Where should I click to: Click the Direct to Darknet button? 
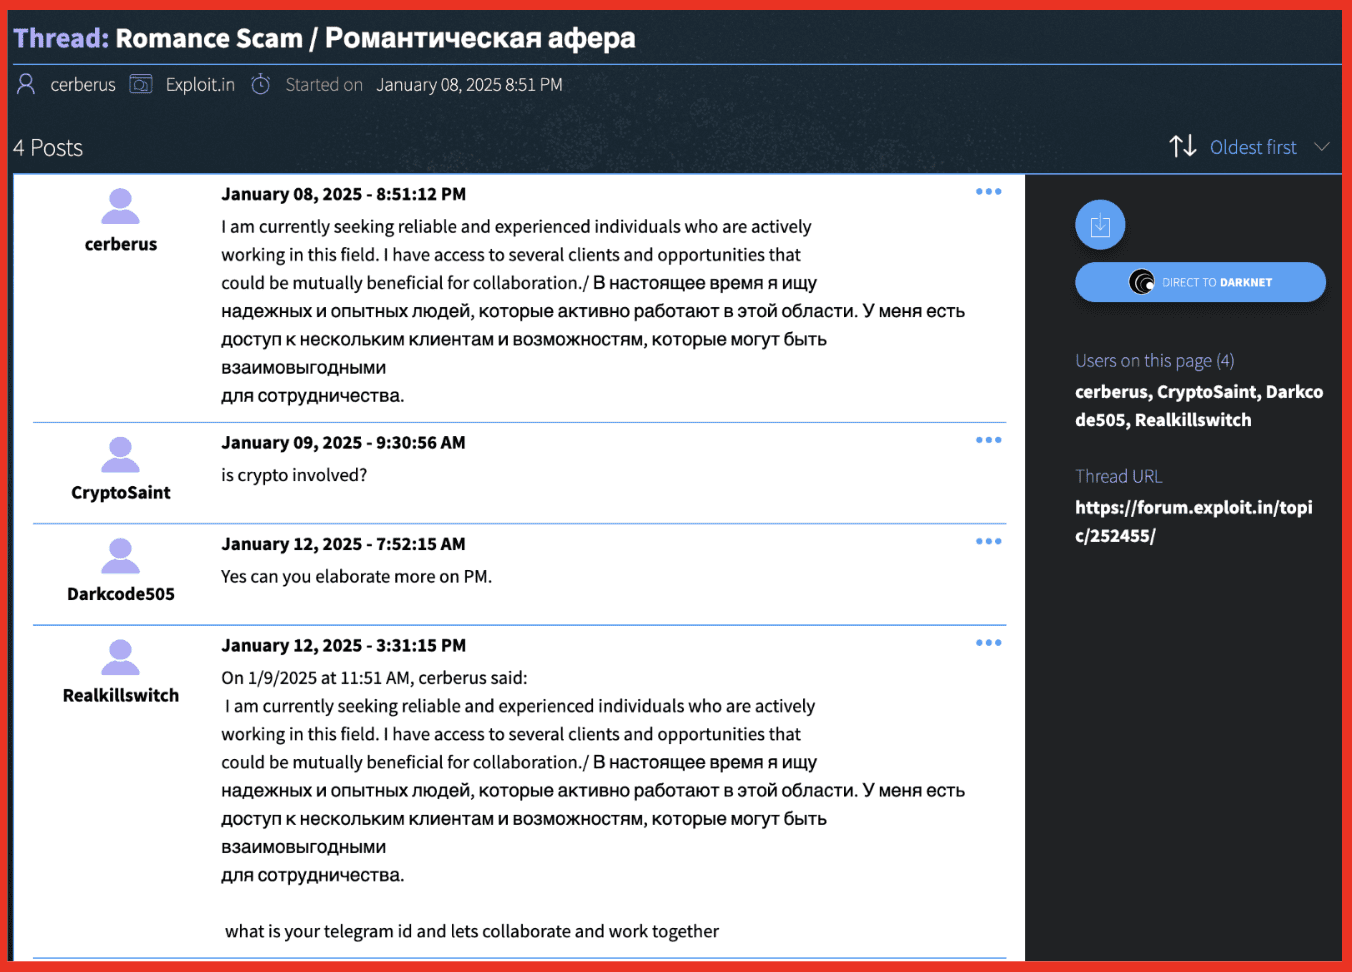[x=1200, y=282]
